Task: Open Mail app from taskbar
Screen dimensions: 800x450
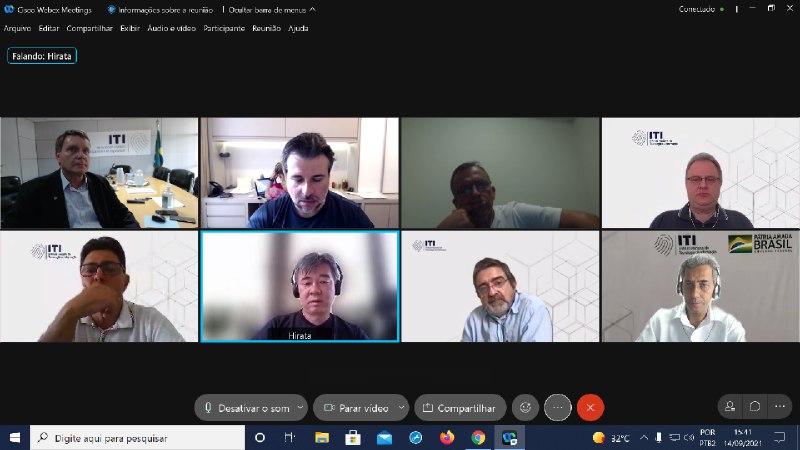Action: coord(384,438)
